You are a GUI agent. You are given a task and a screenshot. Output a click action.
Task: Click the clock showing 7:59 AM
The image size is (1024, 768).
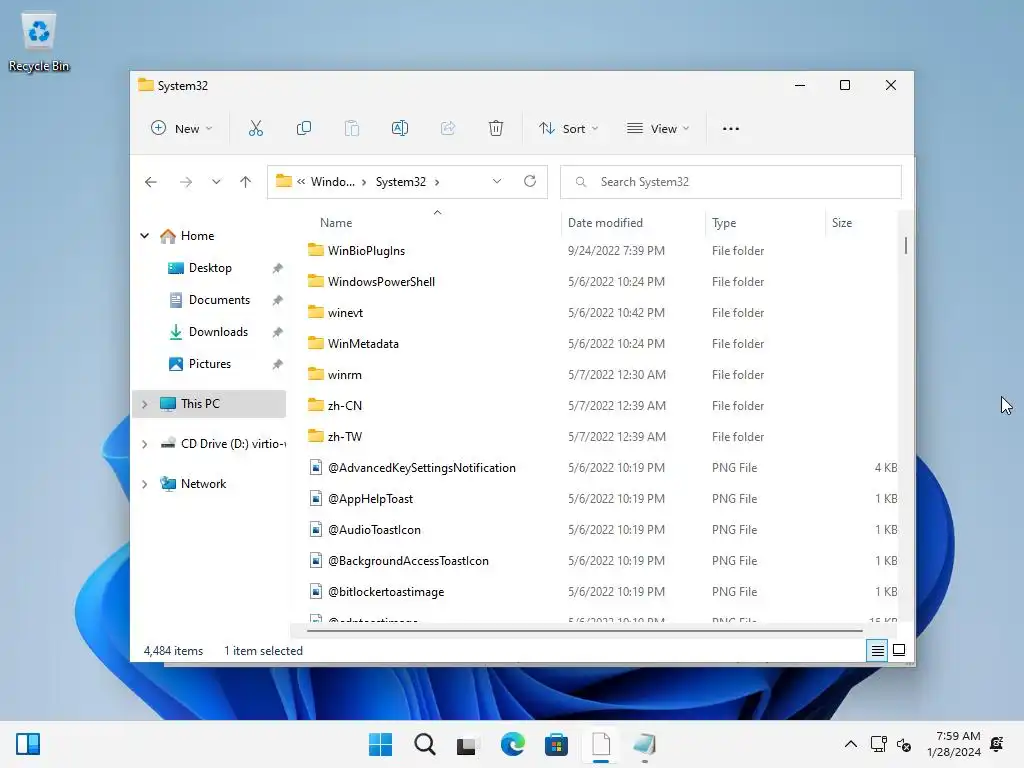pos(958,736)
